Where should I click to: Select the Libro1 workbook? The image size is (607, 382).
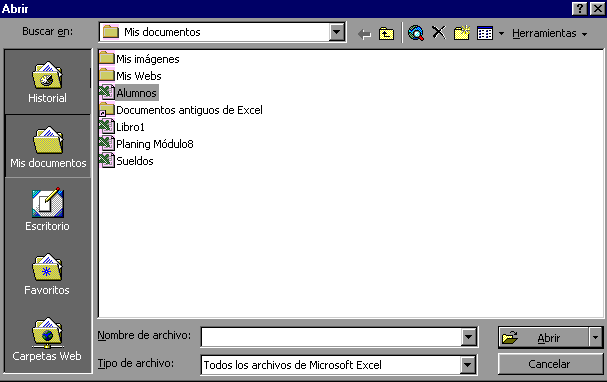coord(122,127)
